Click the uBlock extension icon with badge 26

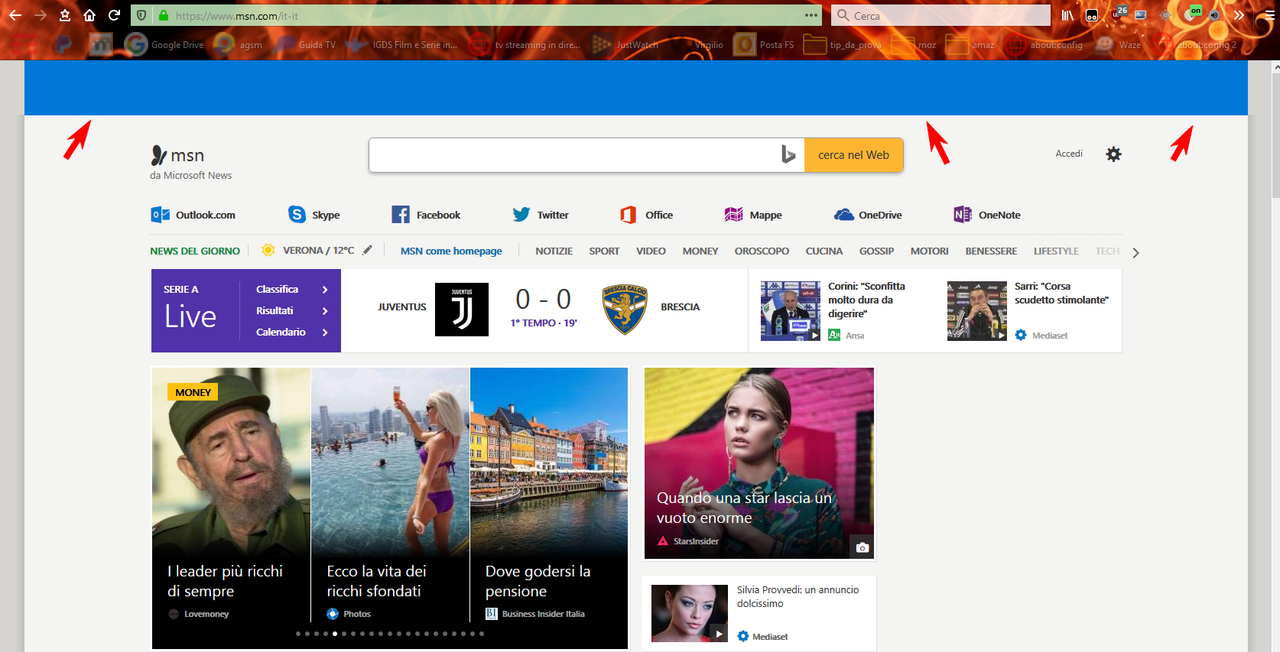[1117, 15]
